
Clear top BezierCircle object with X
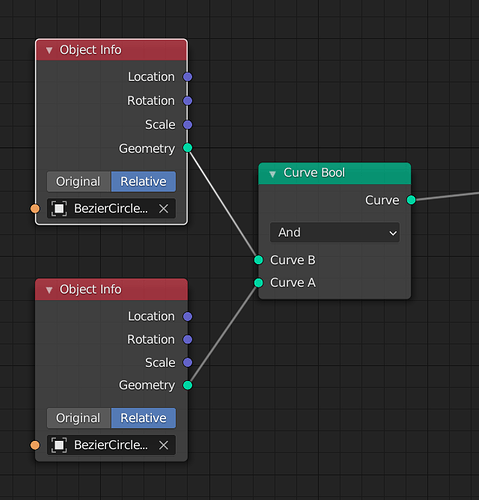(163, 209)
